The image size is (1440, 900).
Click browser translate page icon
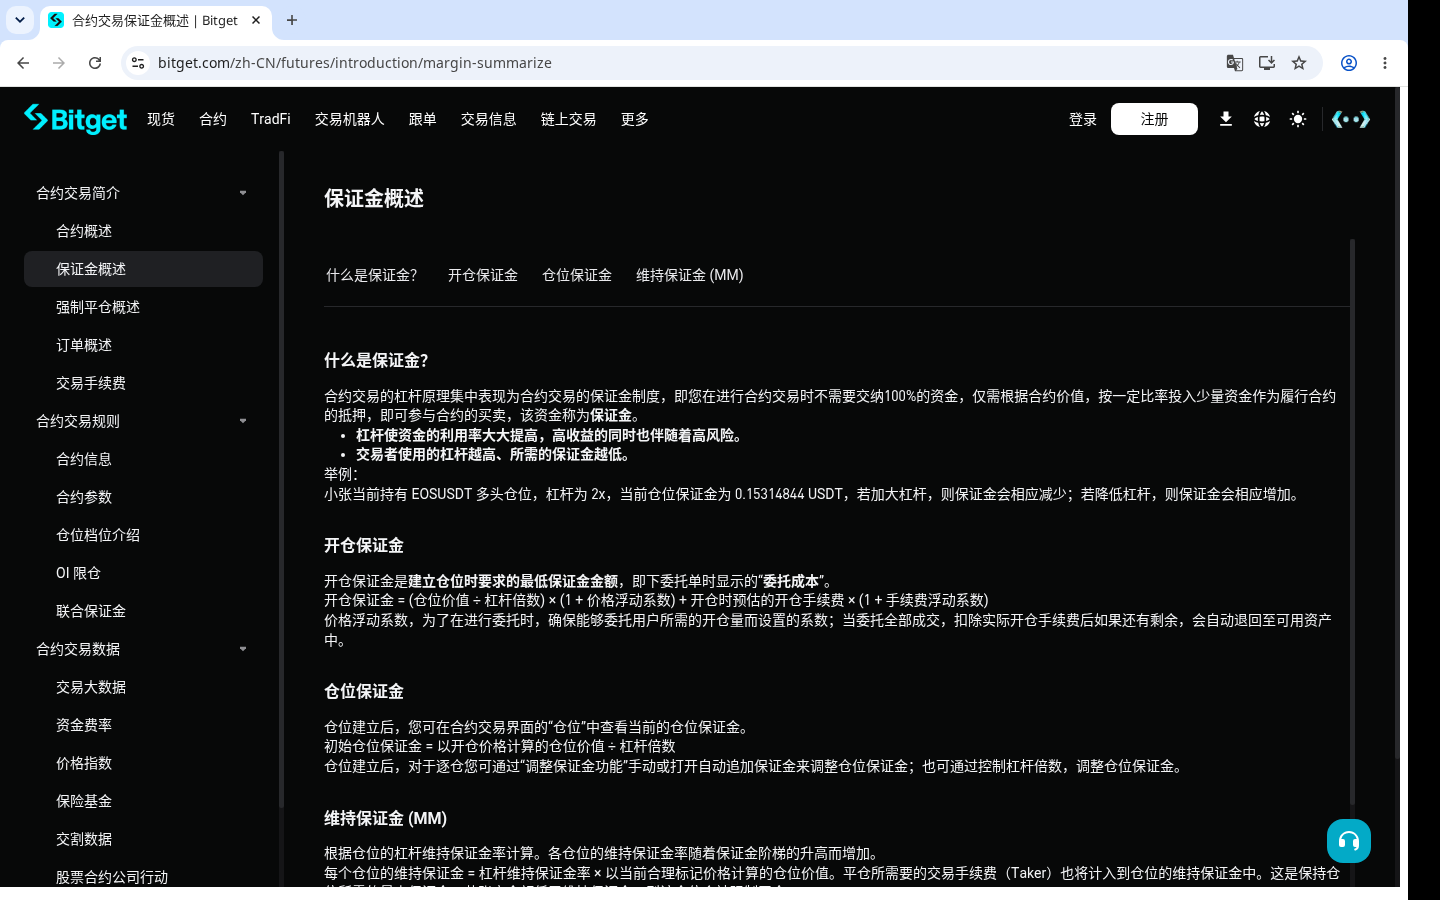click(1235, 63)
